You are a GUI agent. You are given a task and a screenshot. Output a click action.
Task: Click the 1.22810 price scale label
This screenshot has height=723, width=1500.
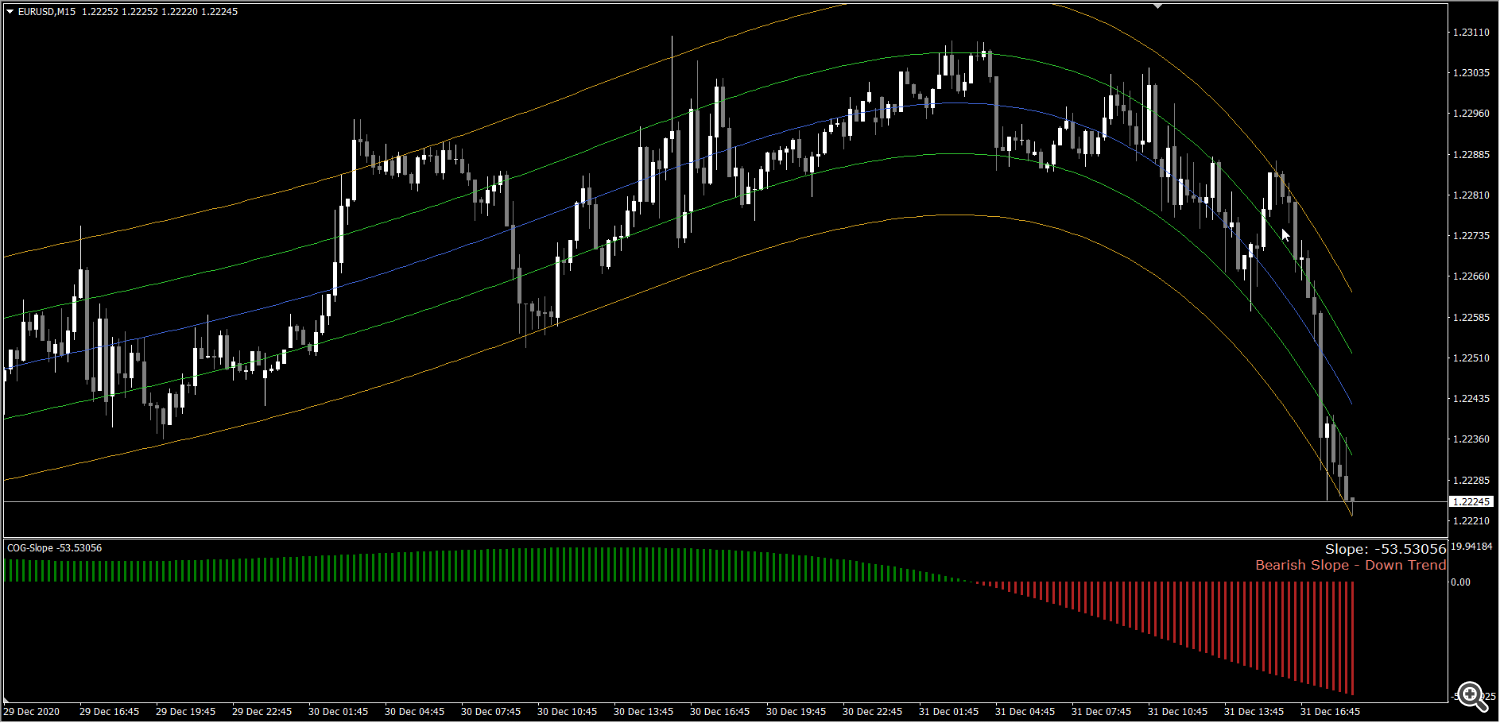1469,196
